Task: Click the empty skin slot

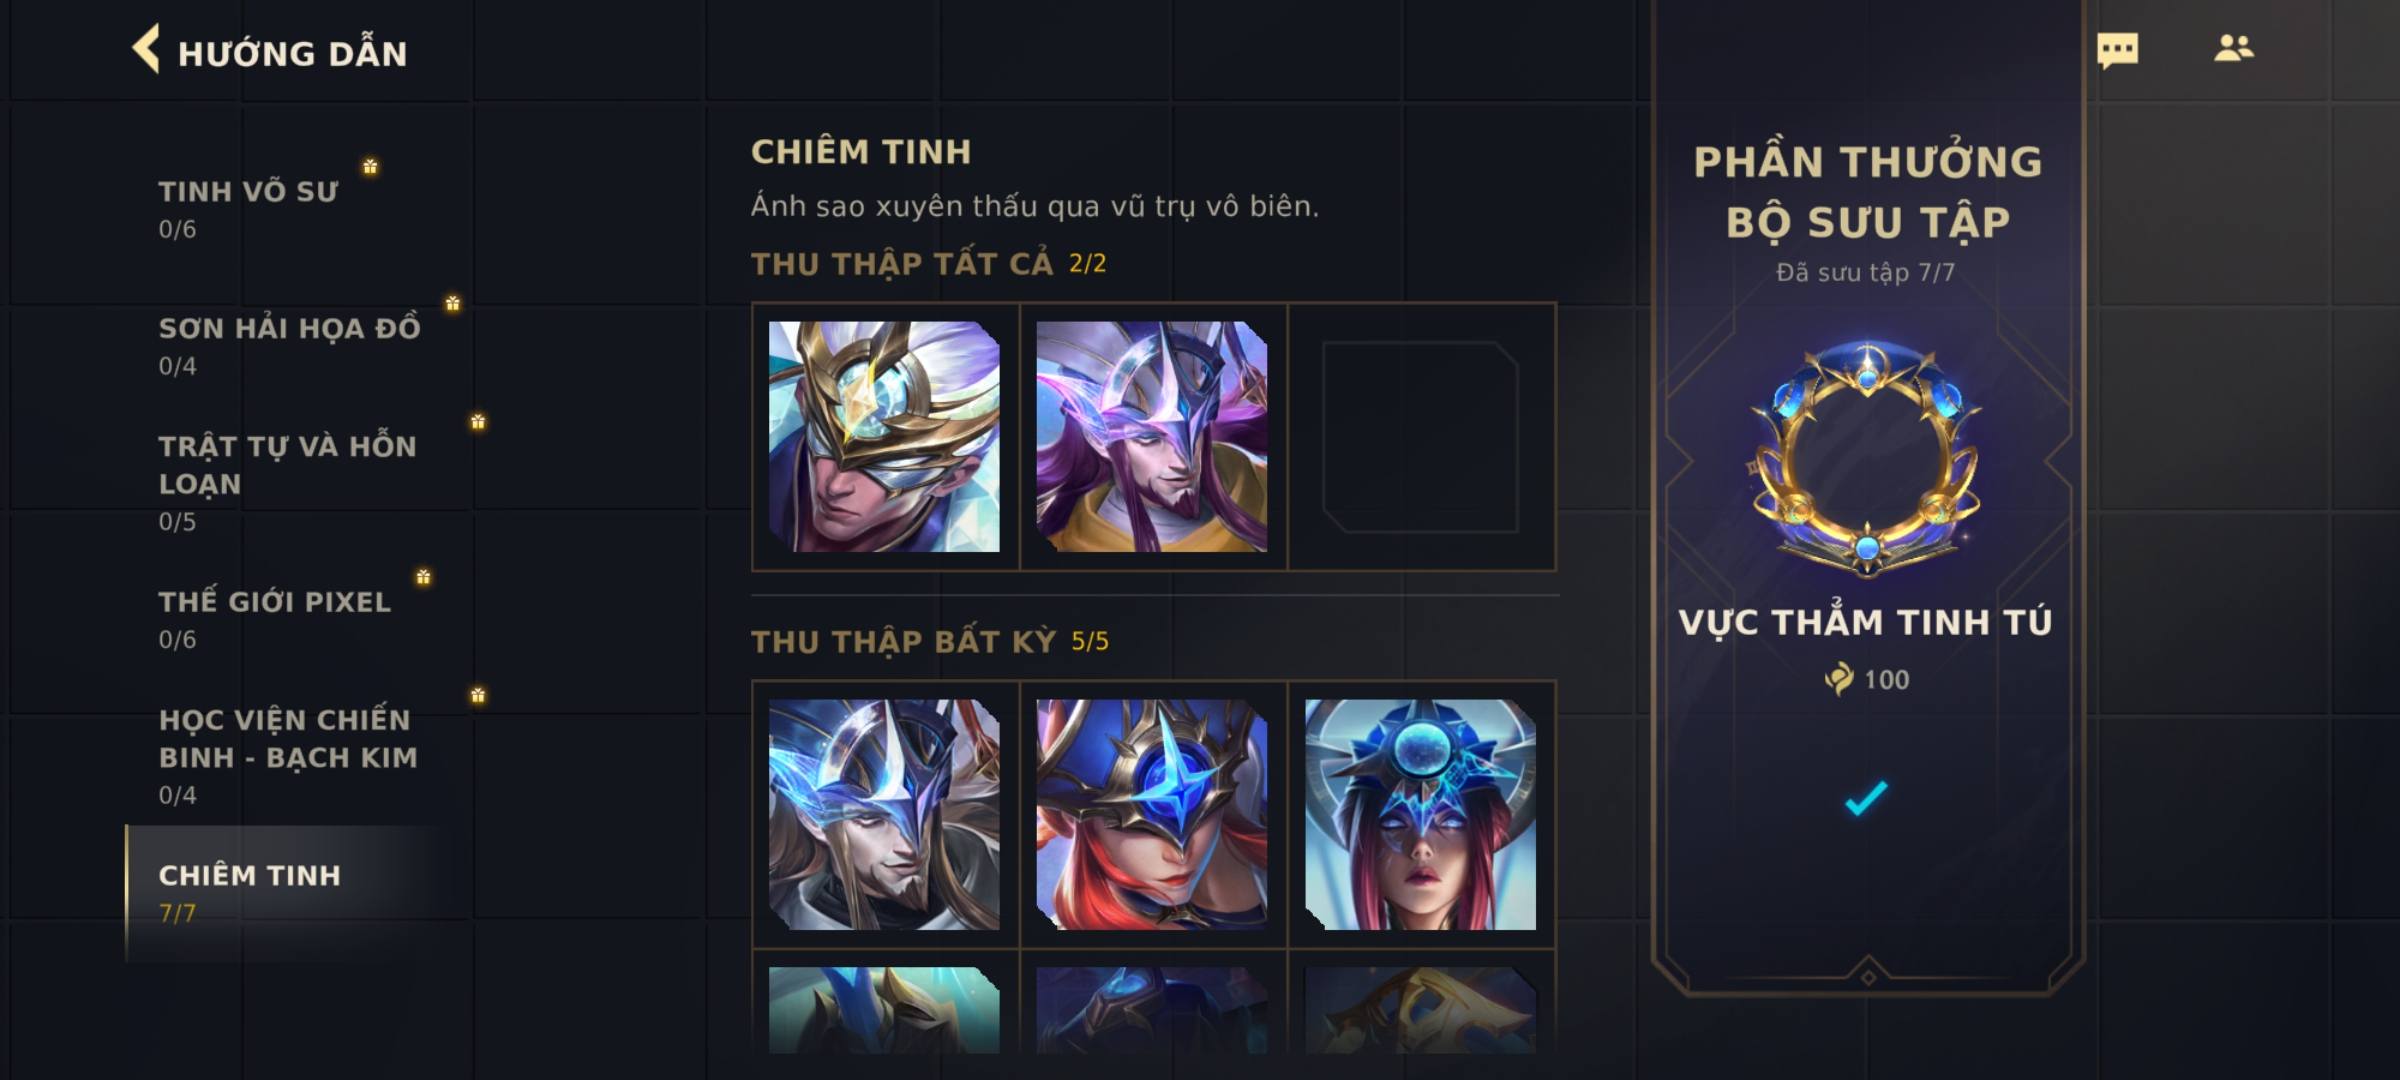Action: (1420, 437)
